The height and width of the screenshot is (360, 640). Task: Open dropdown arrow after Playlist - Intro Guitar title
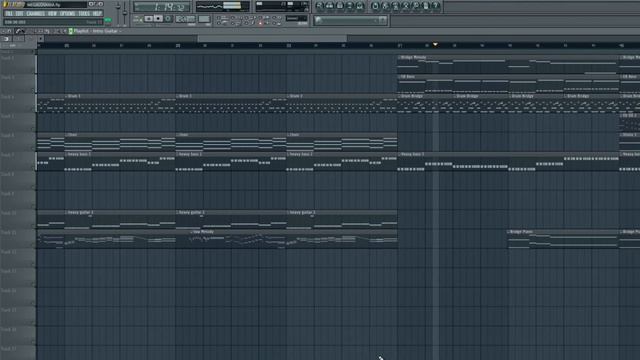120,31
